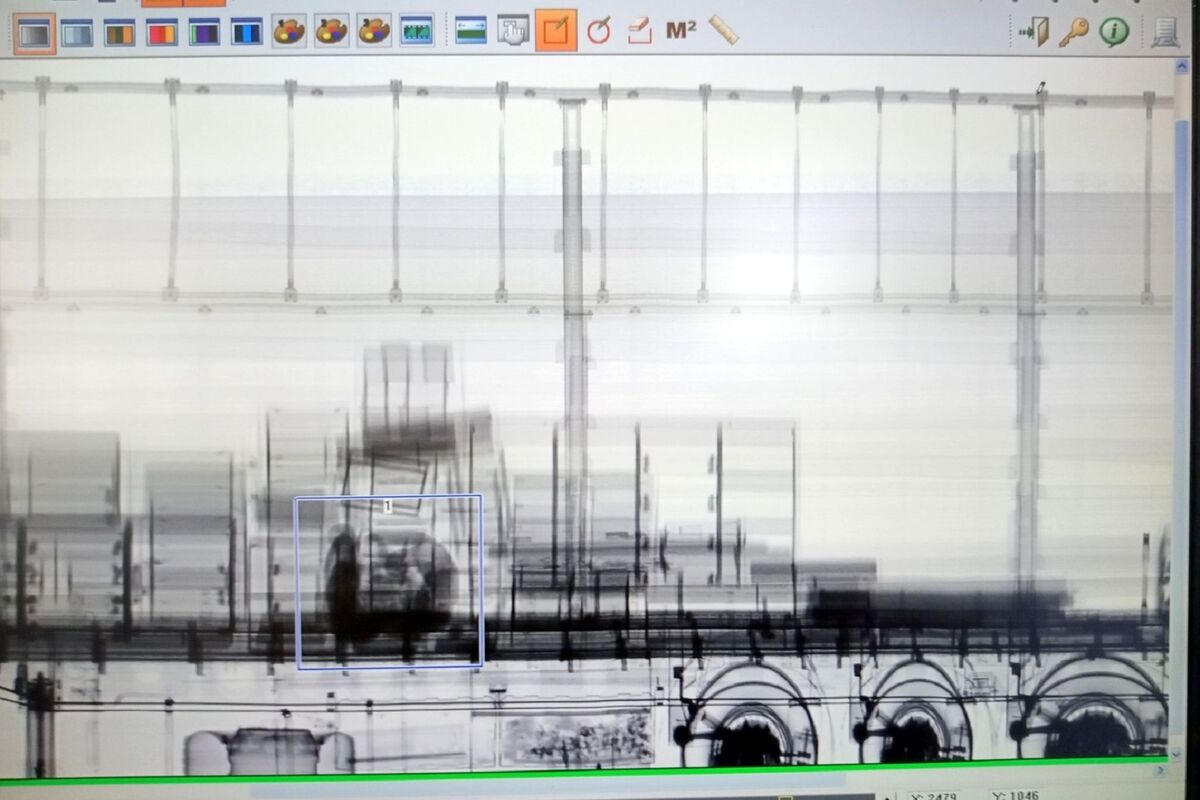Screen dimensions: 1200x800
Task: Click the M² area measurement tool
Action: (680, 32)
